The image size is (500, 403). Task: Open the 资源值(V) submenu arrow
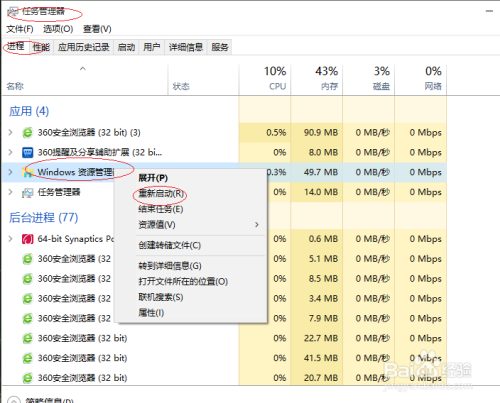257,225
